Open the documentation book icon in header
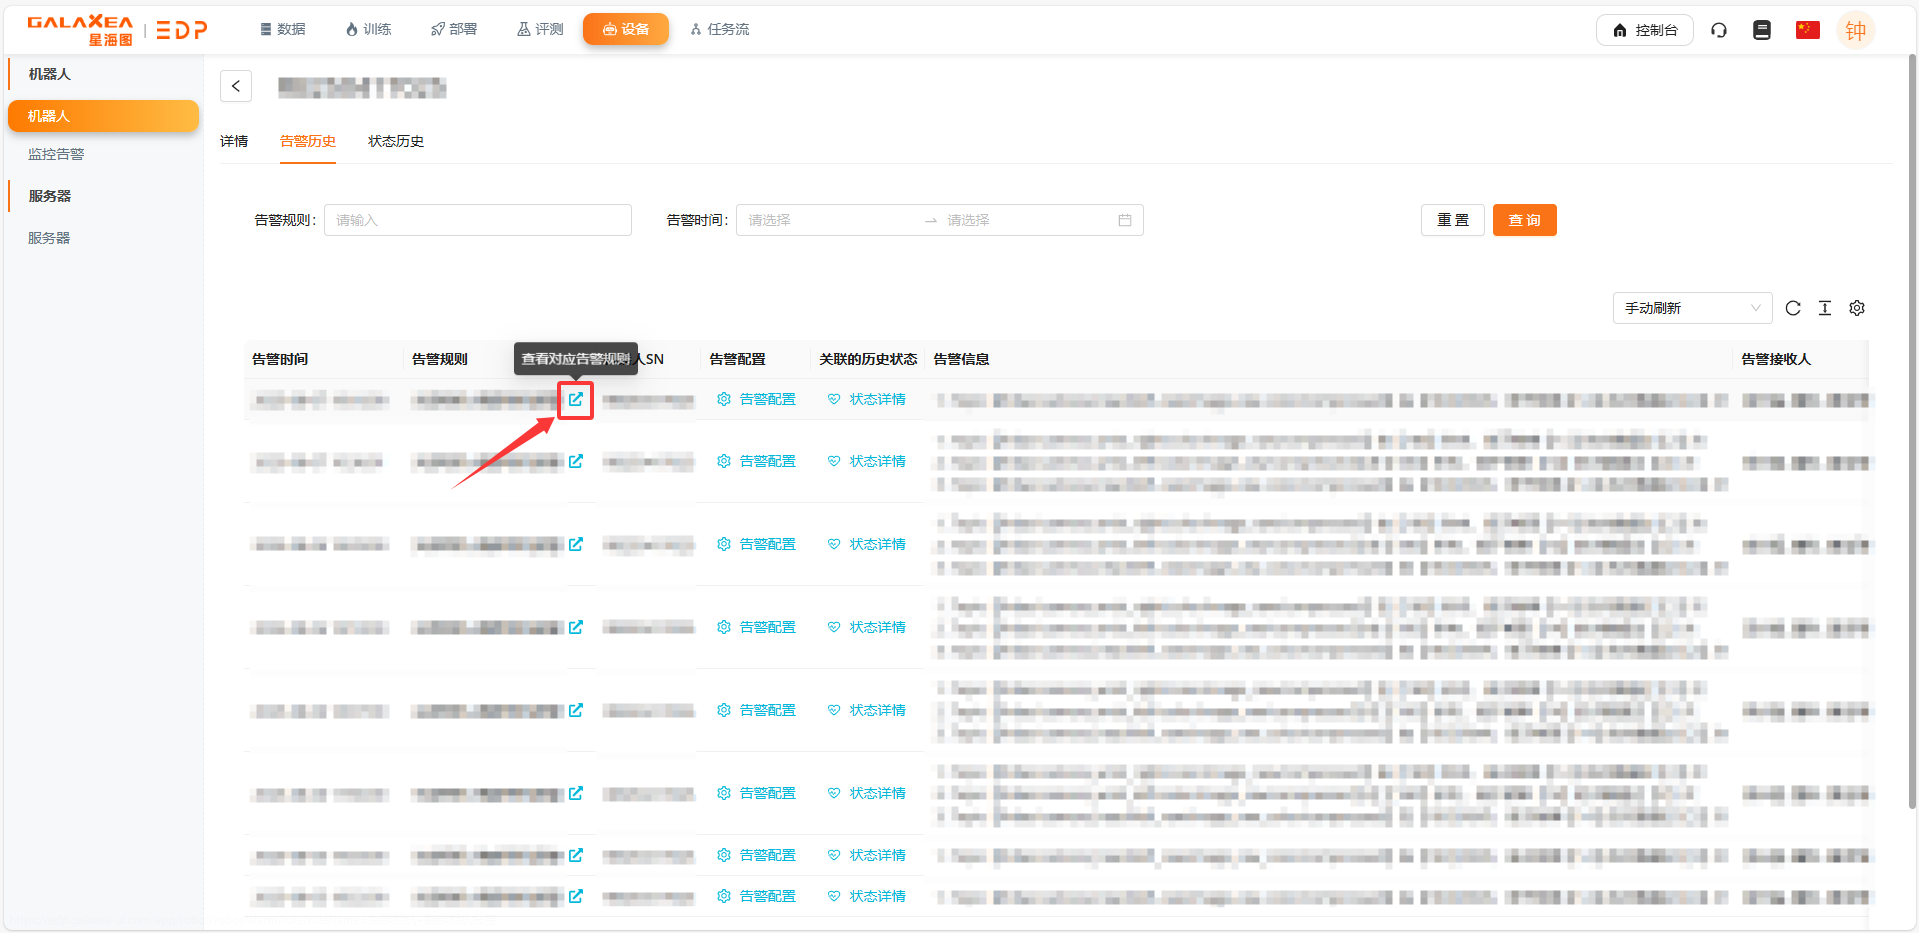The height and width of the screenshot is (933, 1919). click(1762, 30)
